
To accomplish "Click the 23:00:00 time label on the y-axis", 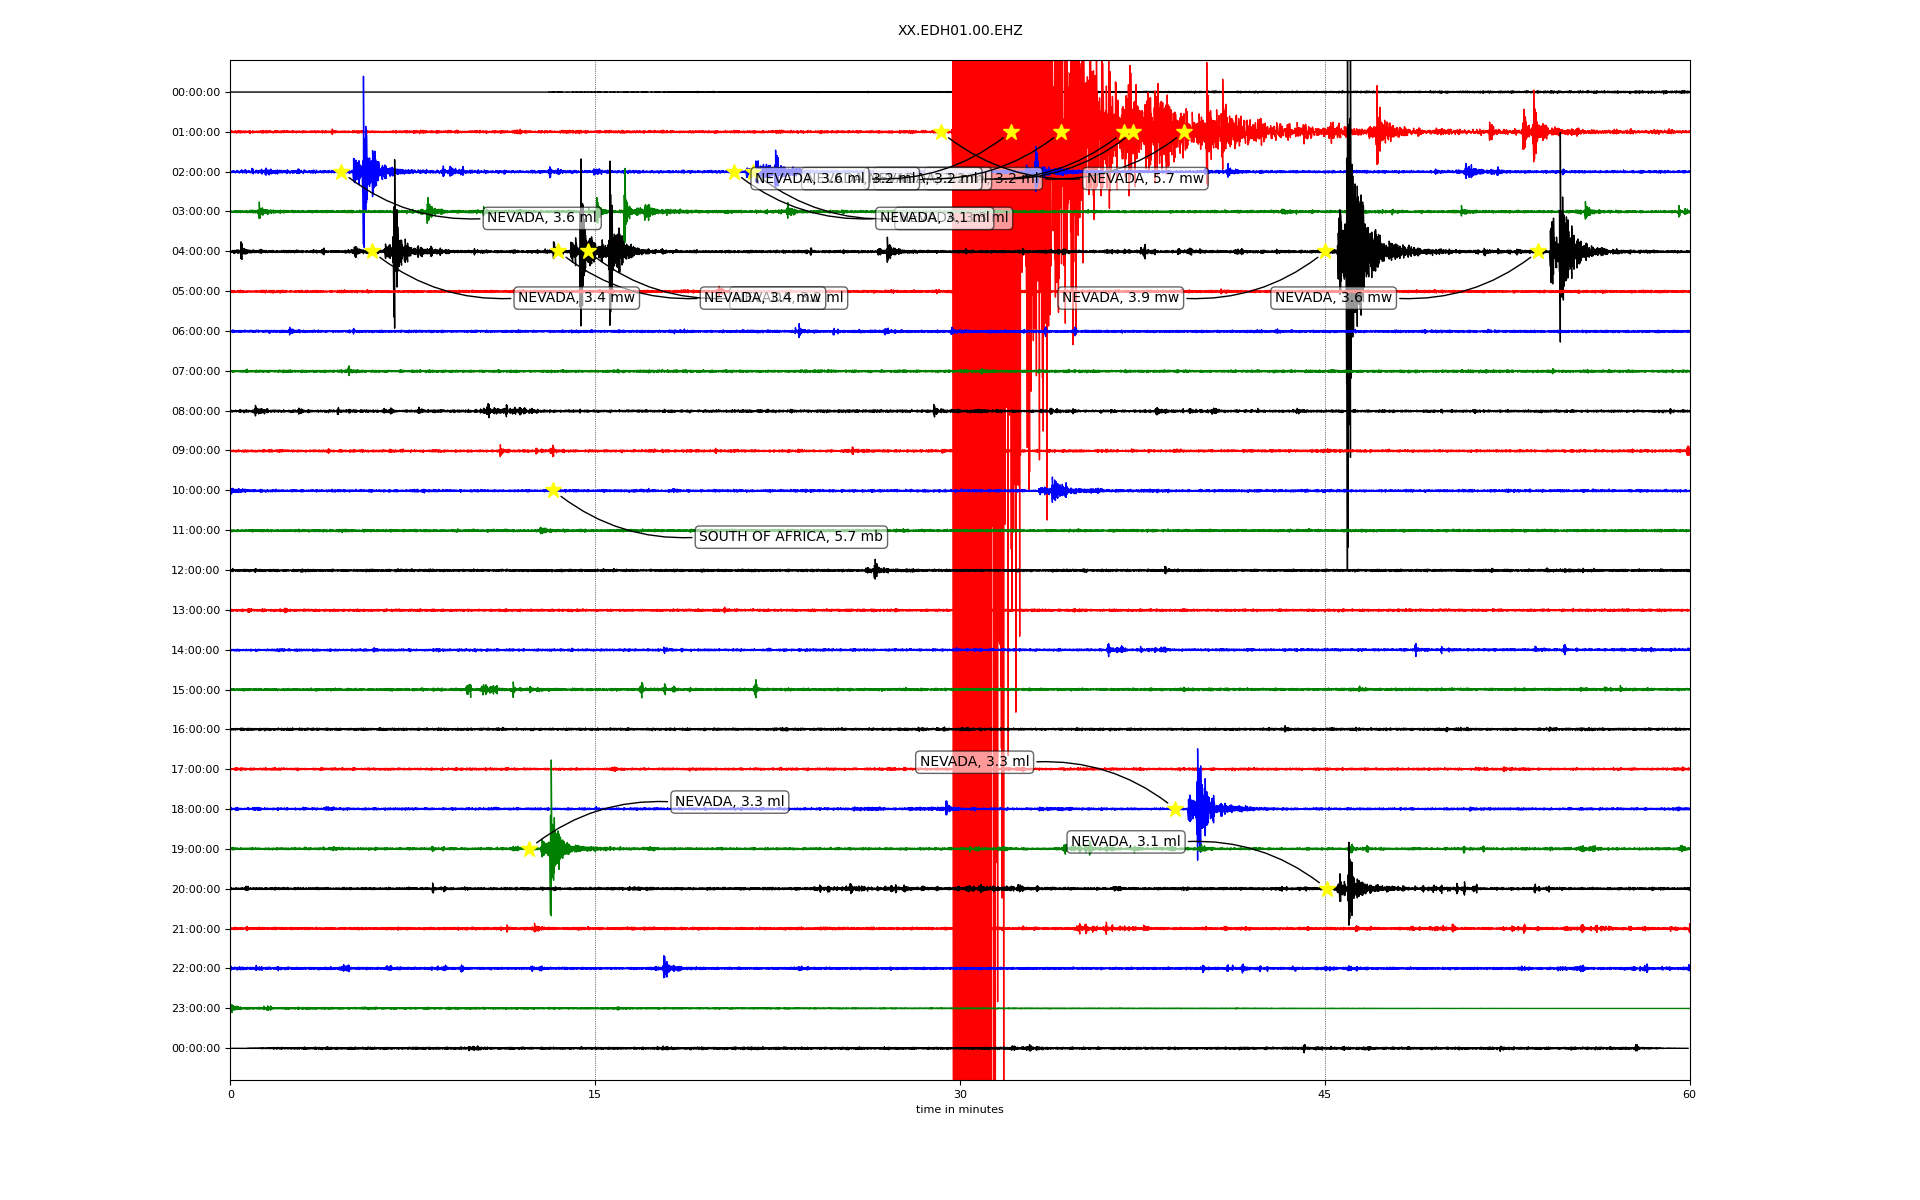I will coord(196,1008).
